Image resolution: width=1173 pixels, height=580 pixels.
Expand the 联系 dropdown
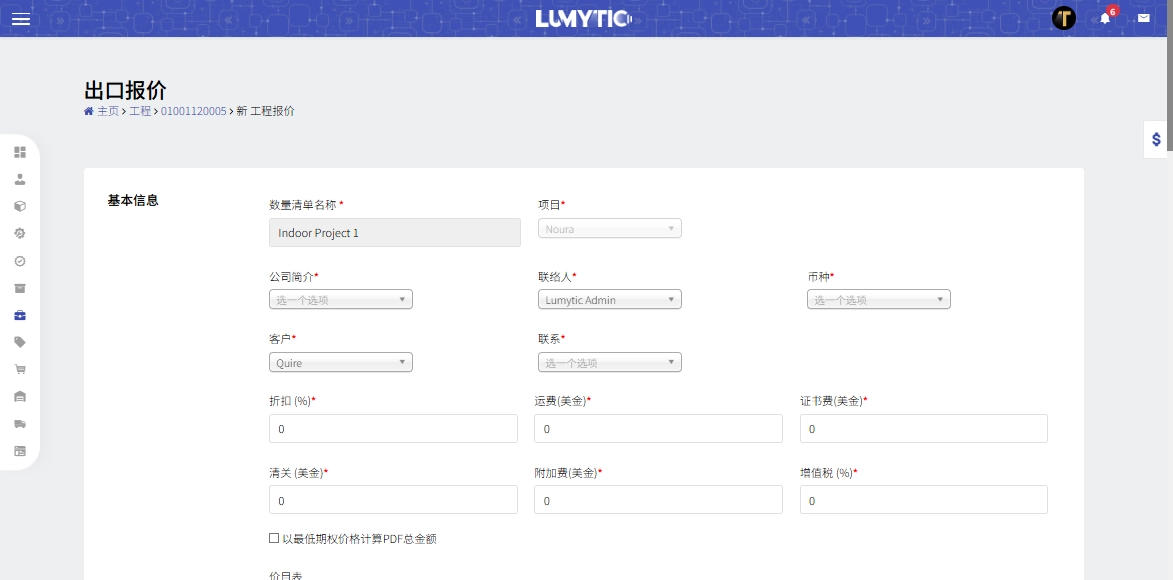[609, 361]
